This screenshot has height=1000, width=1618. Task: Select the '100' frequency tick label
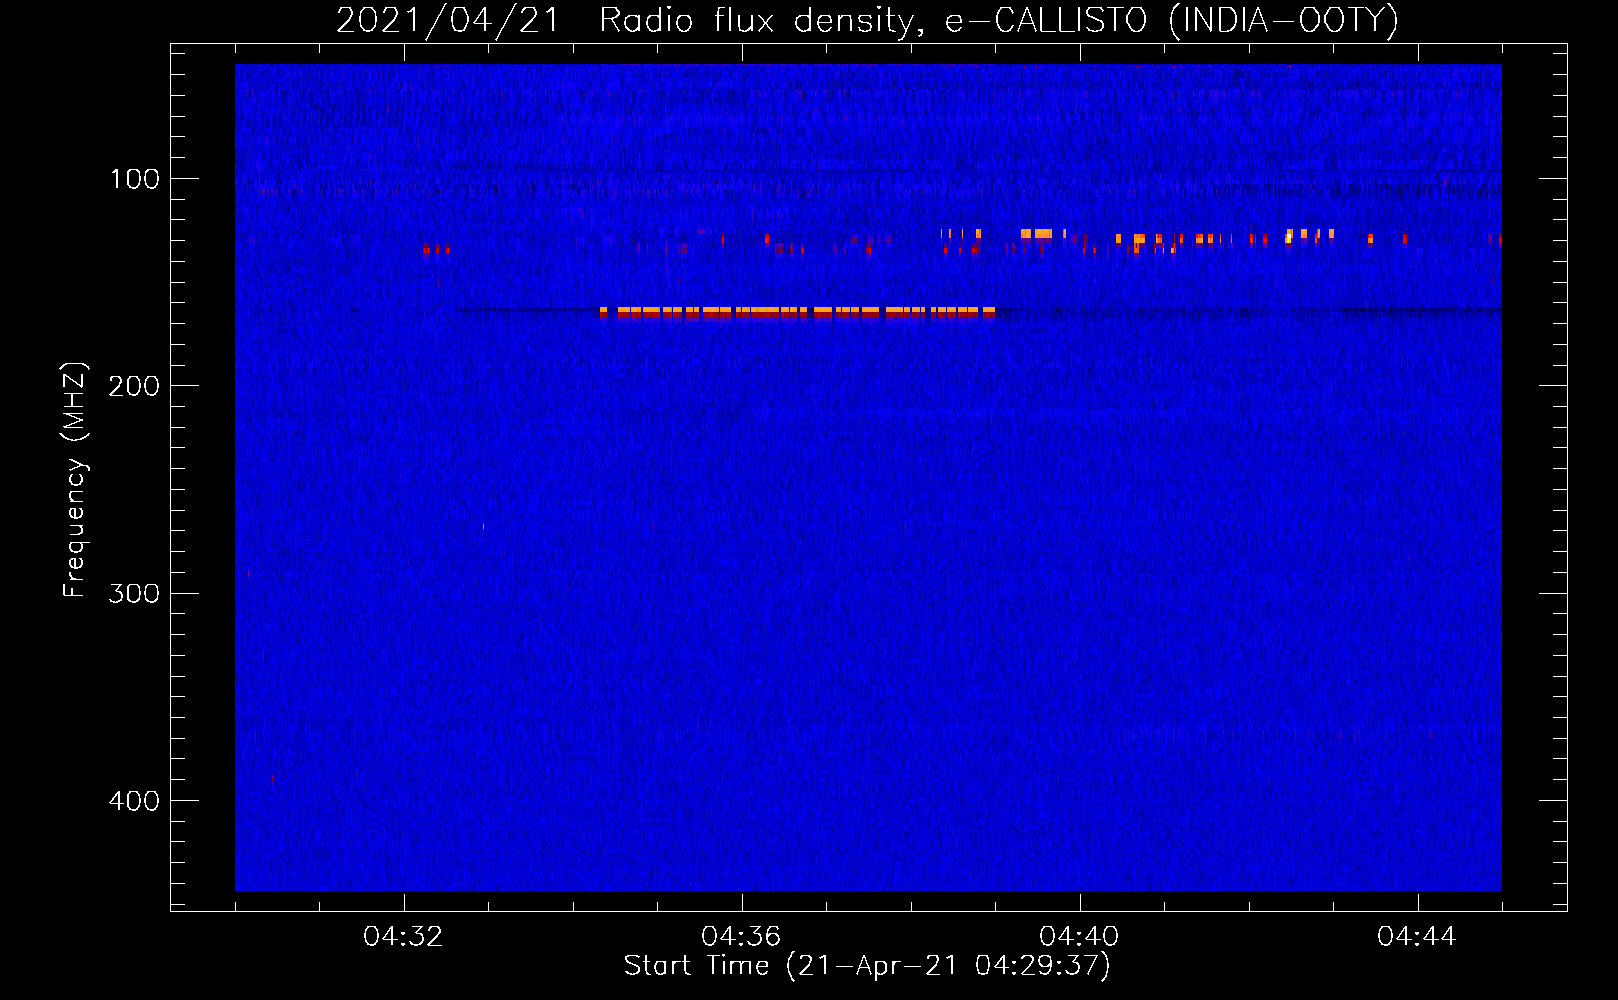tap(135, 179)
